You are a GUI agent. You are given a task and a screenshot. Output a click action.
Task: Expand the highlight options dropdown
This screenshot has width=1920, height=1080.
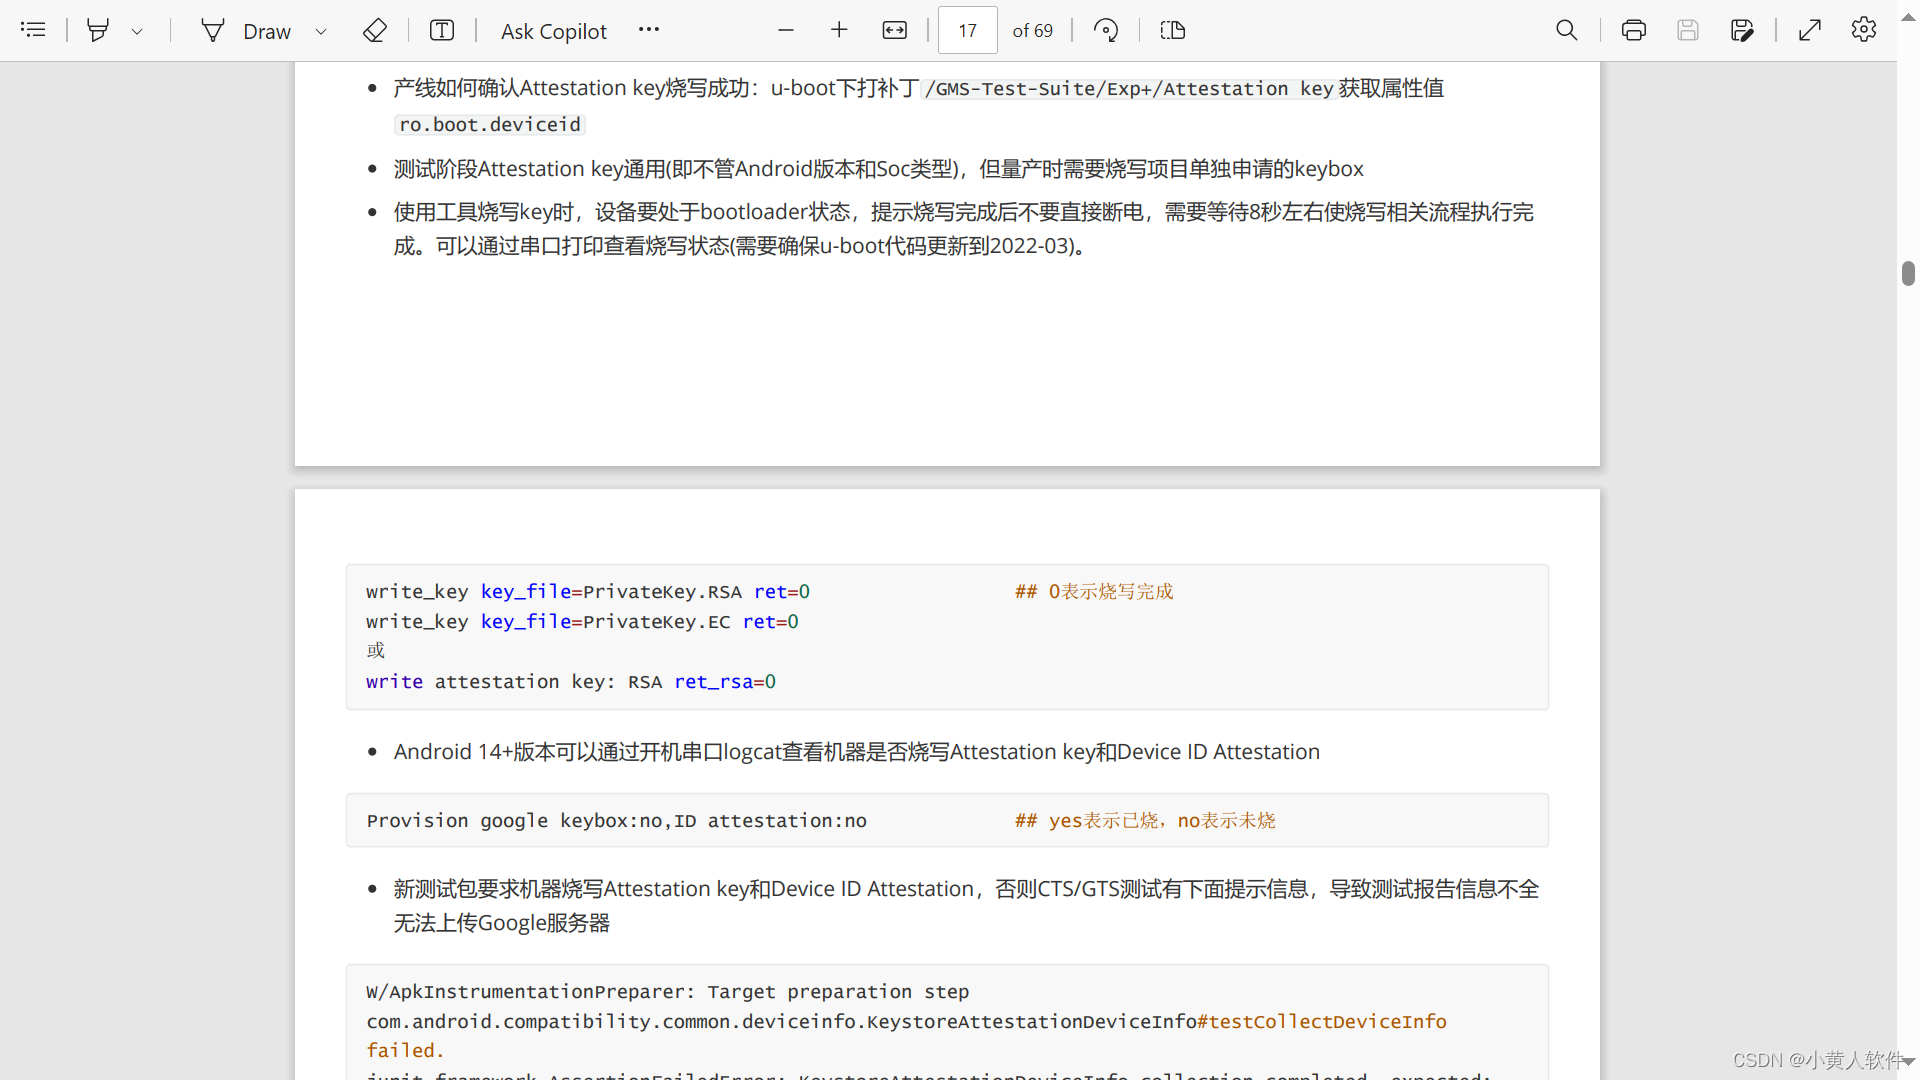(137, 31)
